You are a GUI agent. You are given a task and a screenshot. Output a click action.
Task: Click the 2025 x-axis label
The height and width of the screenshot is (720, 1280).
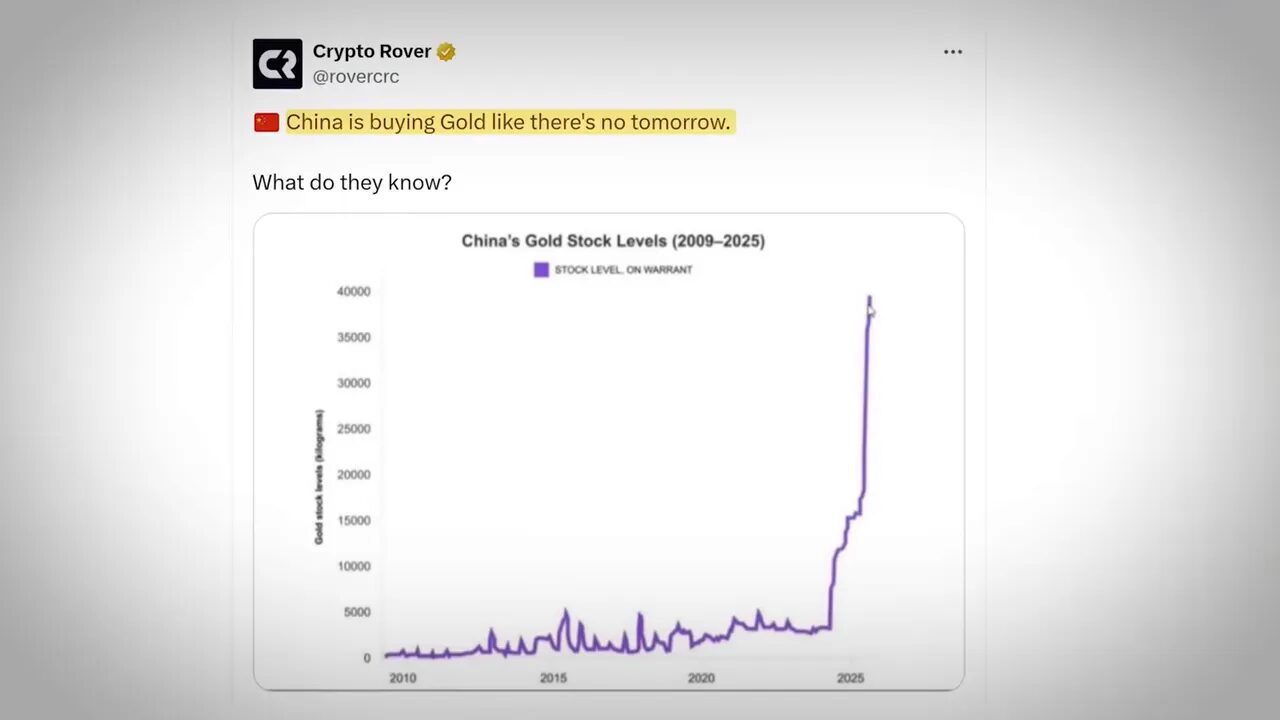[x=849, y=678]
